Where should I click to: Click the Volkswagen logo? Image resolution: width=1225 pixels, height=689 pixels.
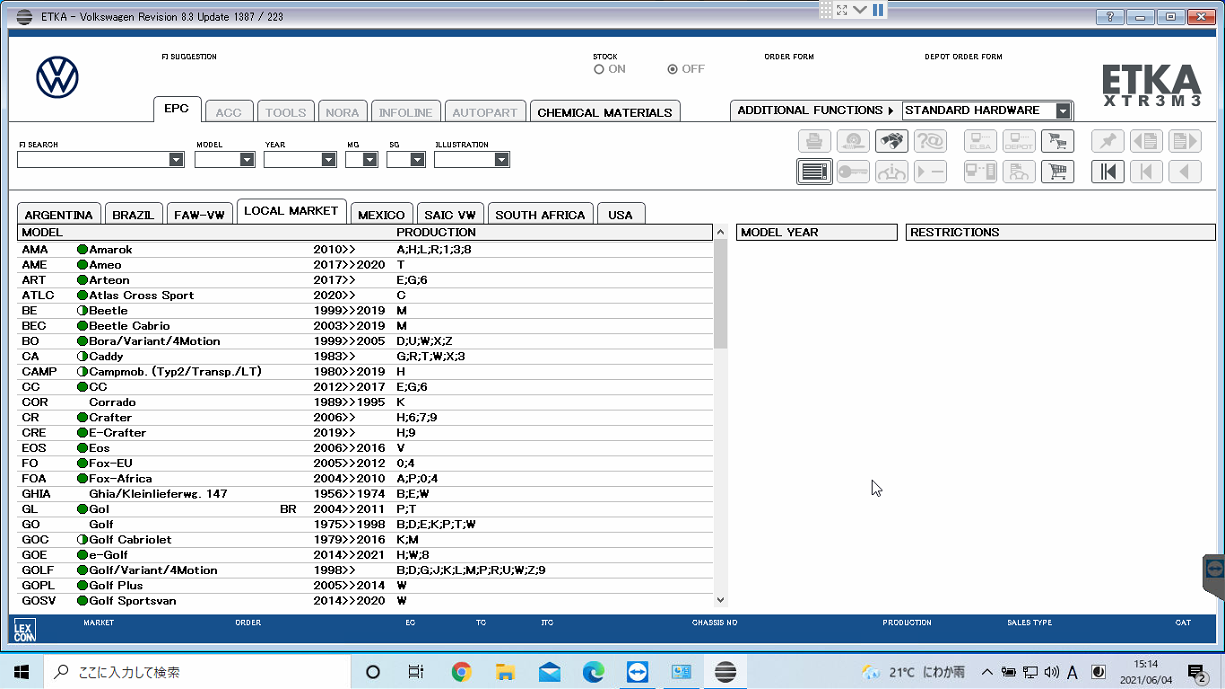click(57, 77)
